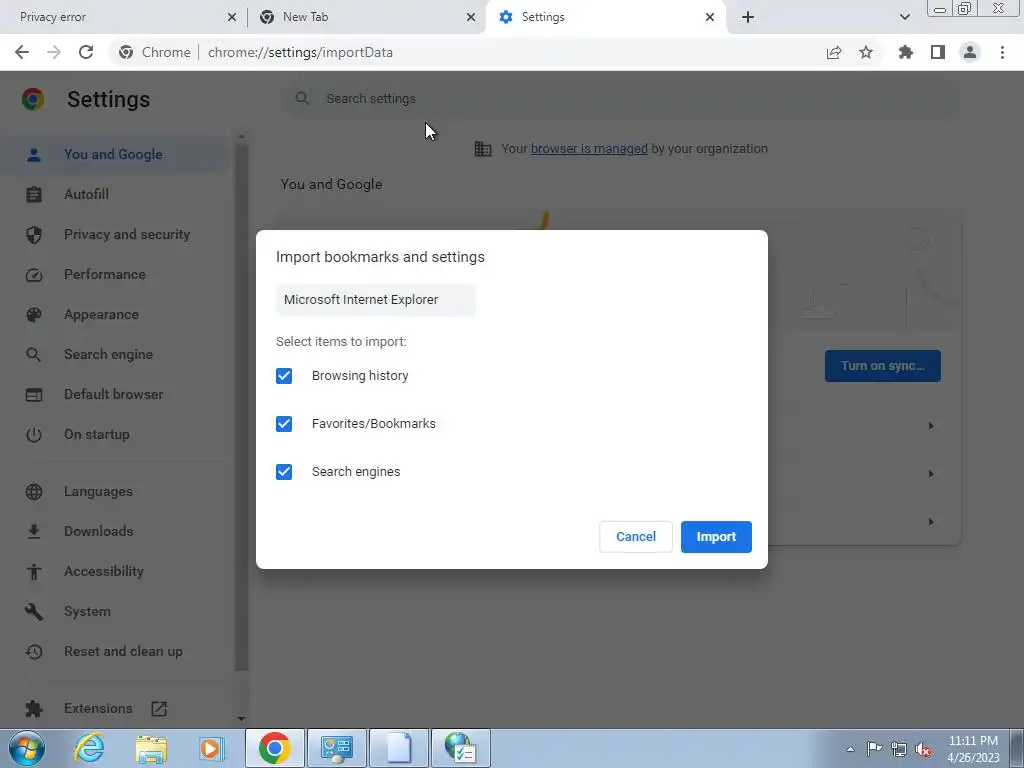Open the control panel taskbar icon
The width and height of the screenshot is (1024, 768).
tap(337, 748)
